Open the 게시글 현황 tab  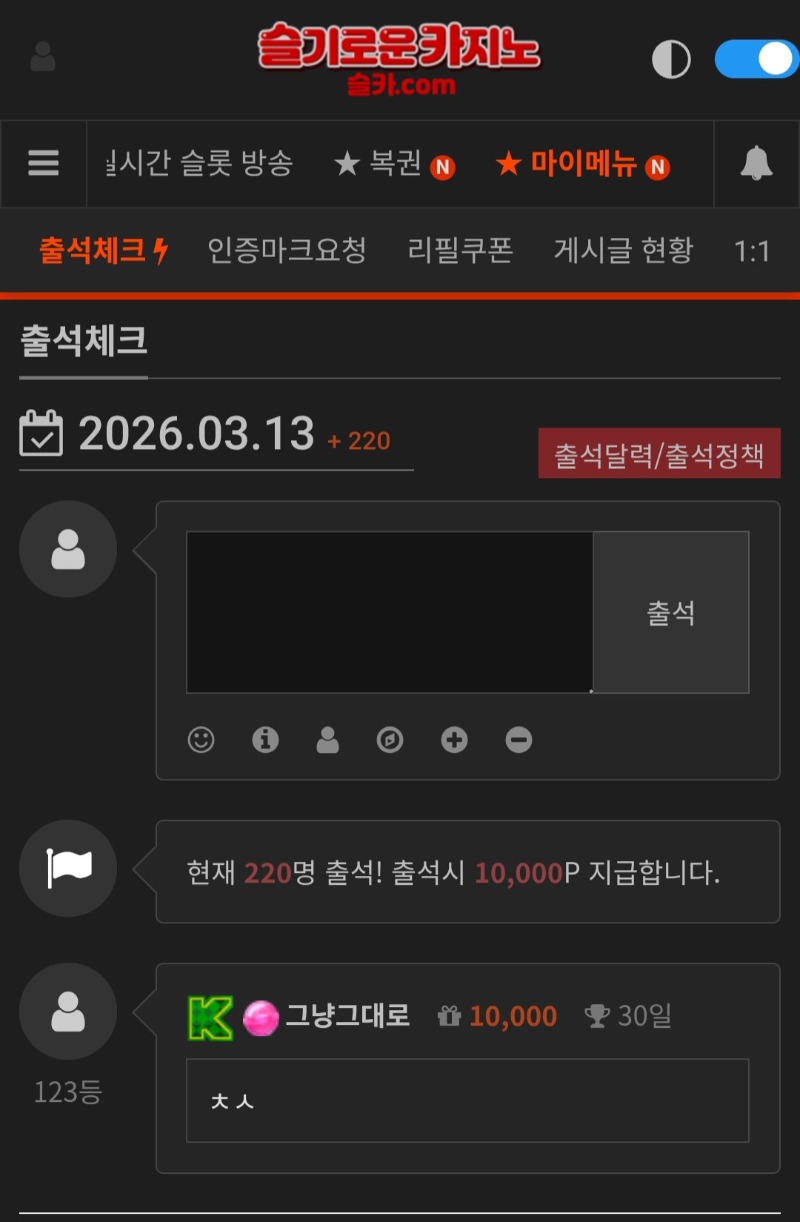tap(623, 251)
